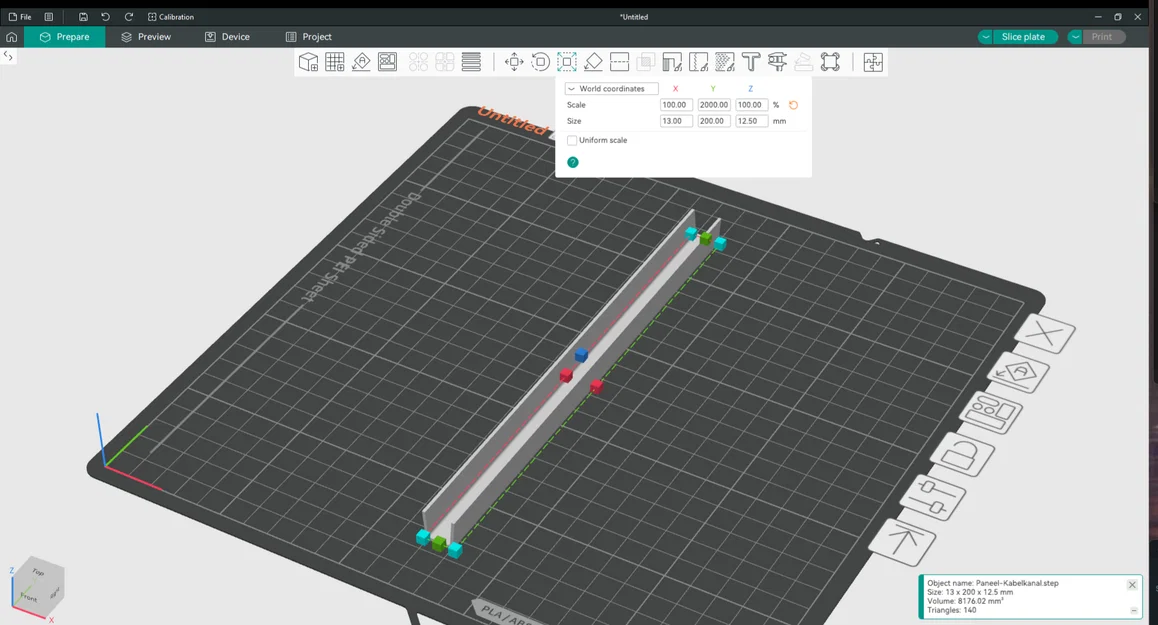The width and height of the screenshot is (1158, 625).
Task: Click the 'Object name: Paneel-Kabelkanal.step' text
Action: click(993, 583)
